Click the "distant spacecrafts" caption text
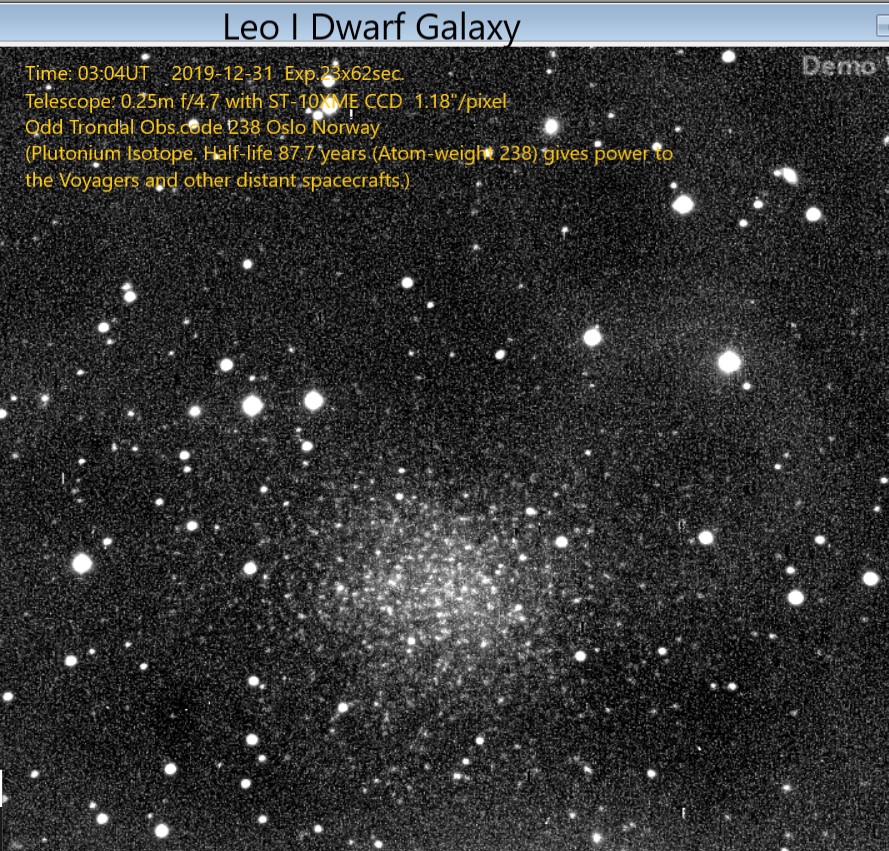 333,182
